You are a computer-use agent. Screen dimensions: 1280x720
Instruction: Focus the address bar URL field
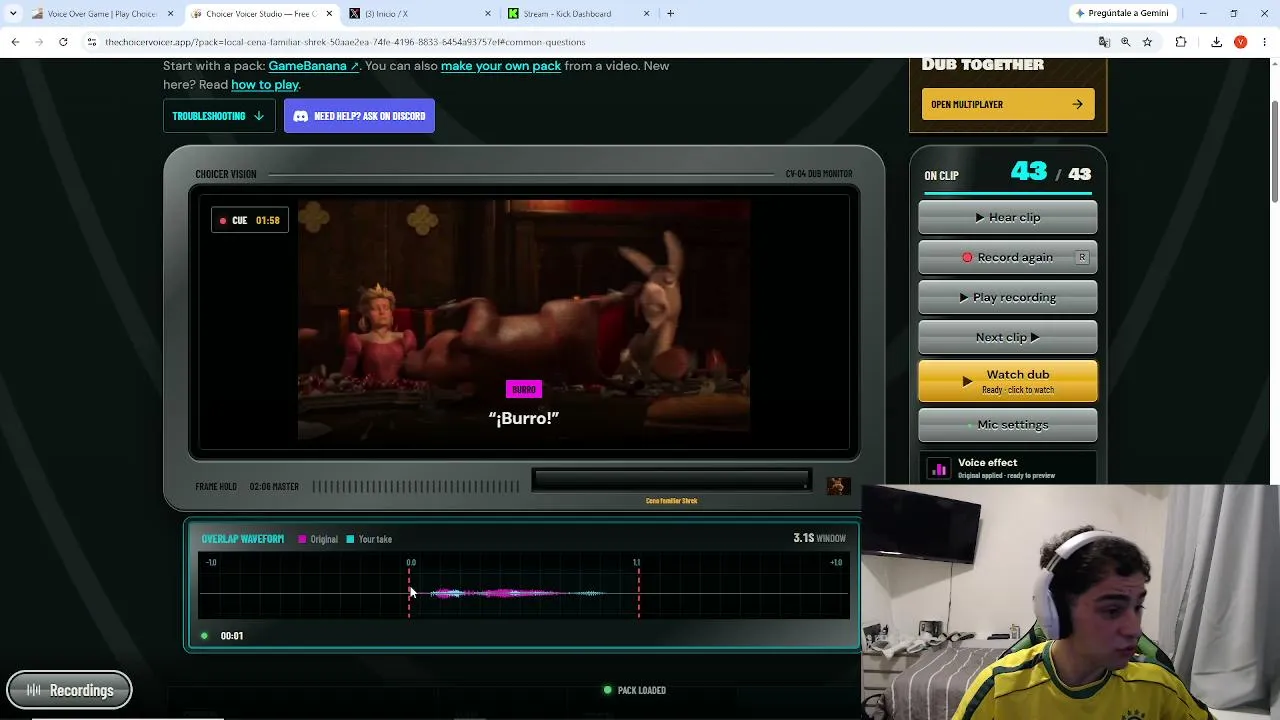point(590,42)
